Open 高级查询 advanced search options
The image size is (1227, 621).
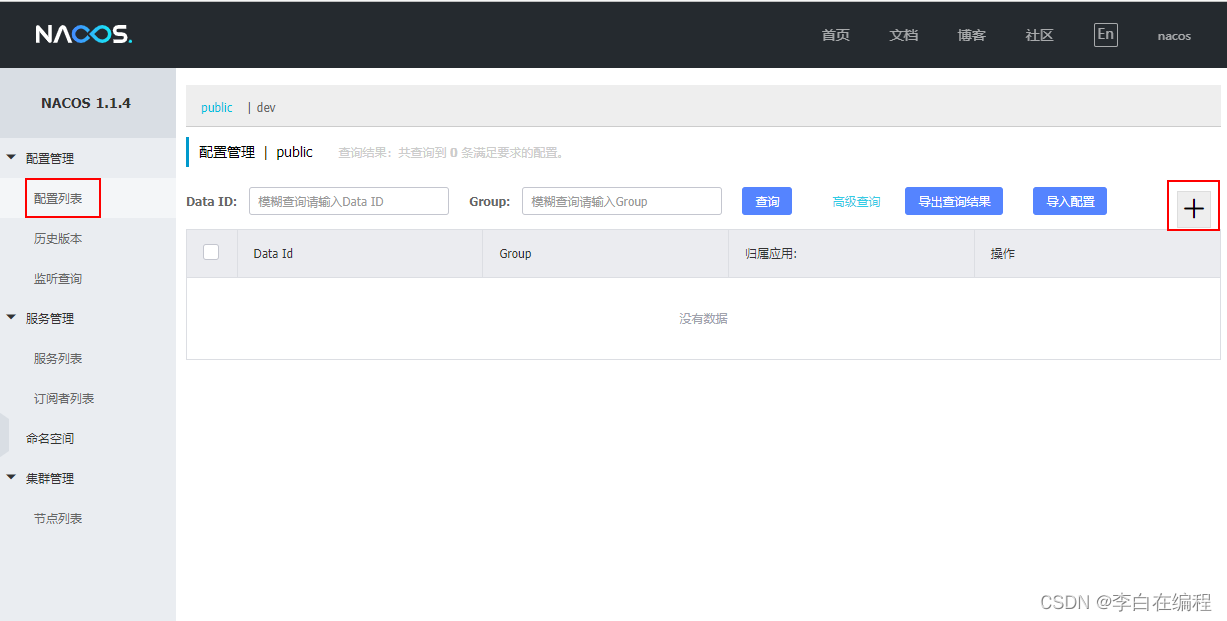point(854,201)
